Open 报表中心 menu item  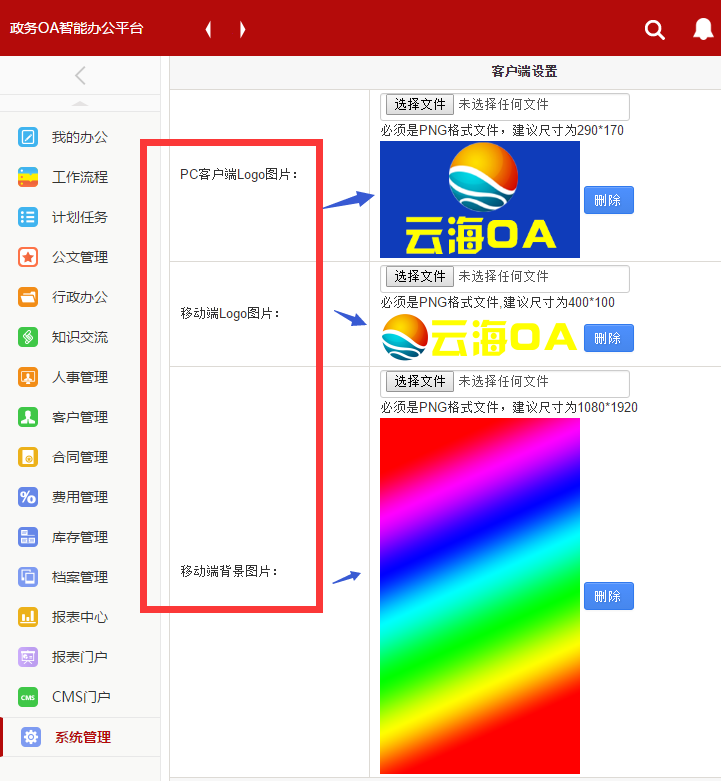(x=80, y=617)
